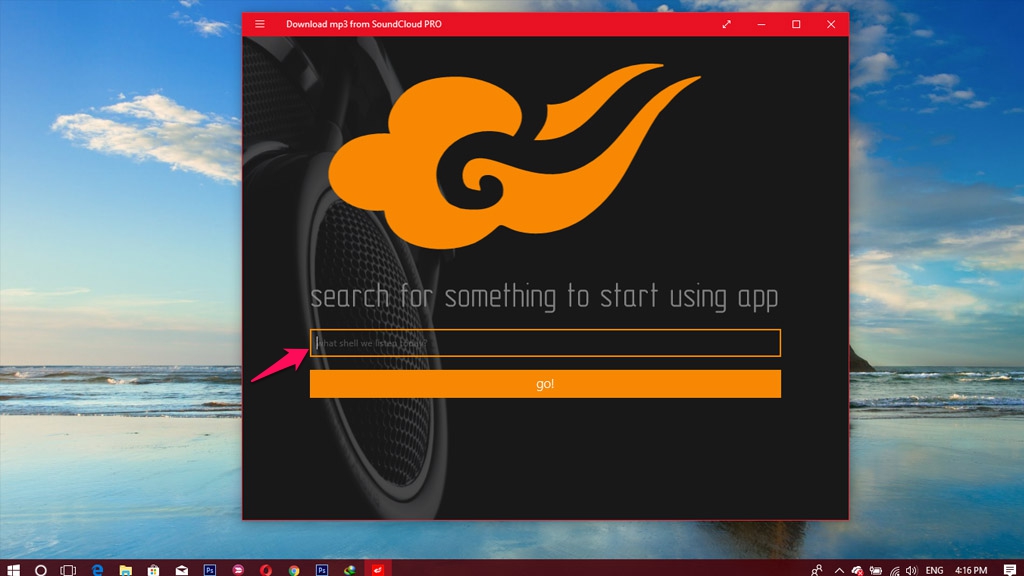Image resolution: width=1024 pixels, height=576 pixels.
Task: Open the Action Center notifications icon
Action: click(1010, 570)
